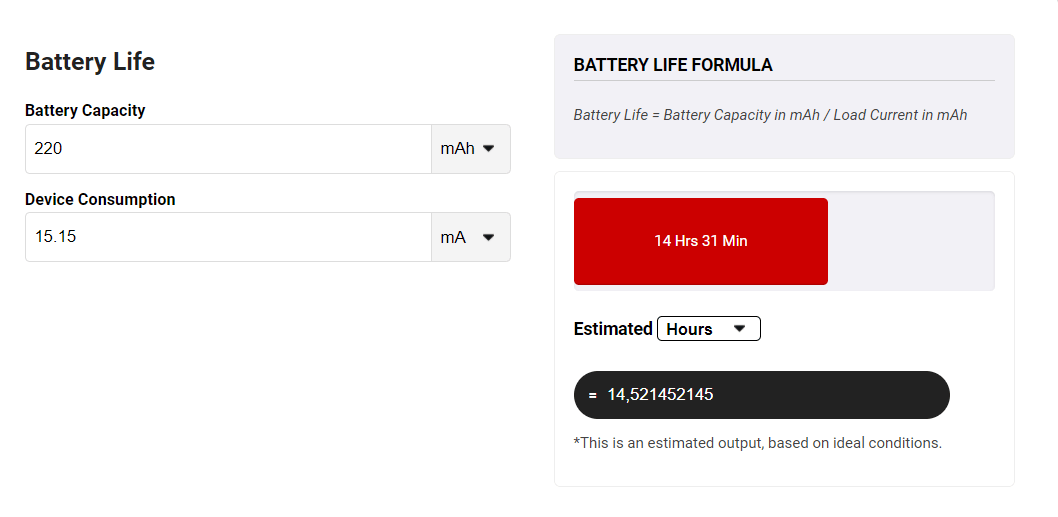1058x517 pixels.
Task: Click the estimated output disclaimer text
Action: pyautogui.click(x=757, y=442)
